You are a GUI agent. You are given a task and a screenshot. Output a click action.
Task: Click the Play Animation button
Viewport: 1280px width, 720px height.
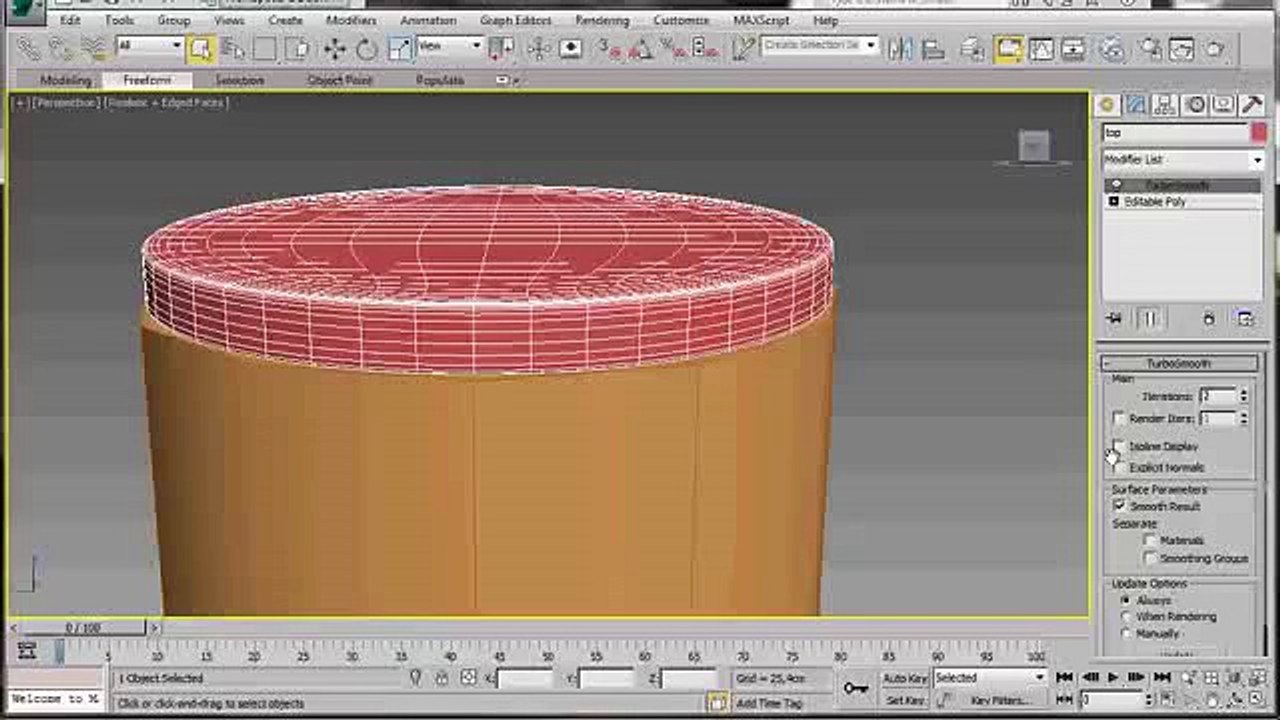click(1113, 678)
